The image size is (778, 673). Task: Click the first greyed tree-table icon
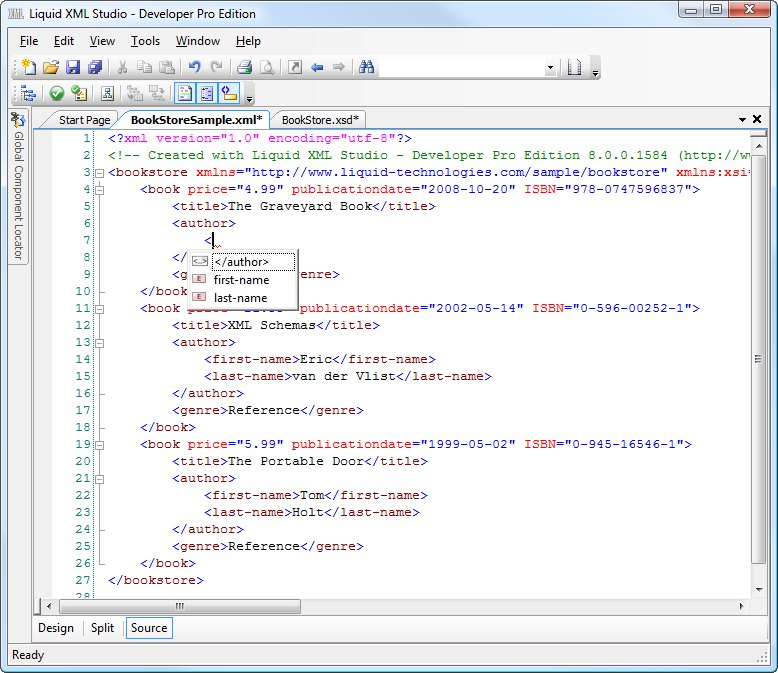coord(134,93)
